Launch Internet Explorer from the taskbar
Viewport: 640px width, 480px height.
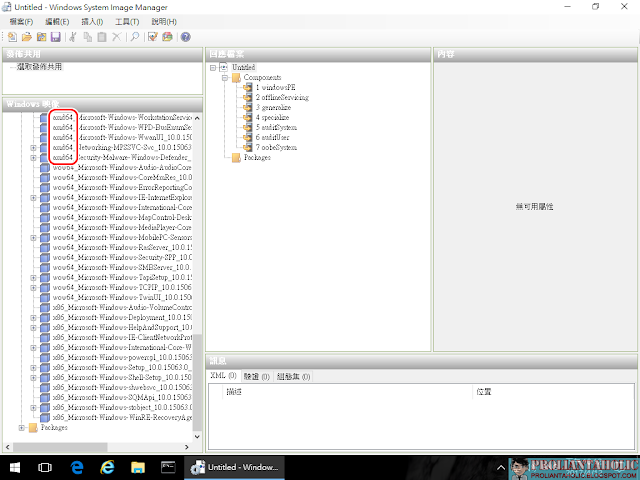click(107, 468)
